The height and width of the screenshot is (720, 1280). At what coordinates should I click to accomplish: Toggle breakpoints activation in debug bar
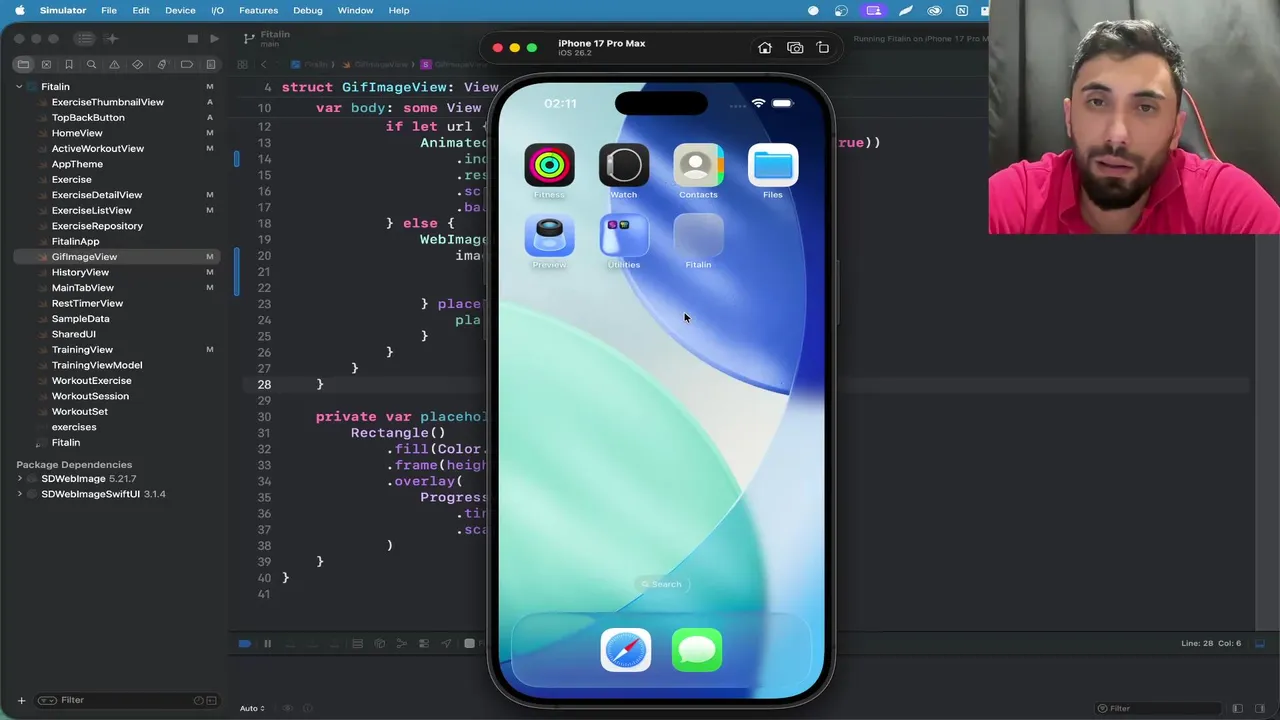[244, 644]
